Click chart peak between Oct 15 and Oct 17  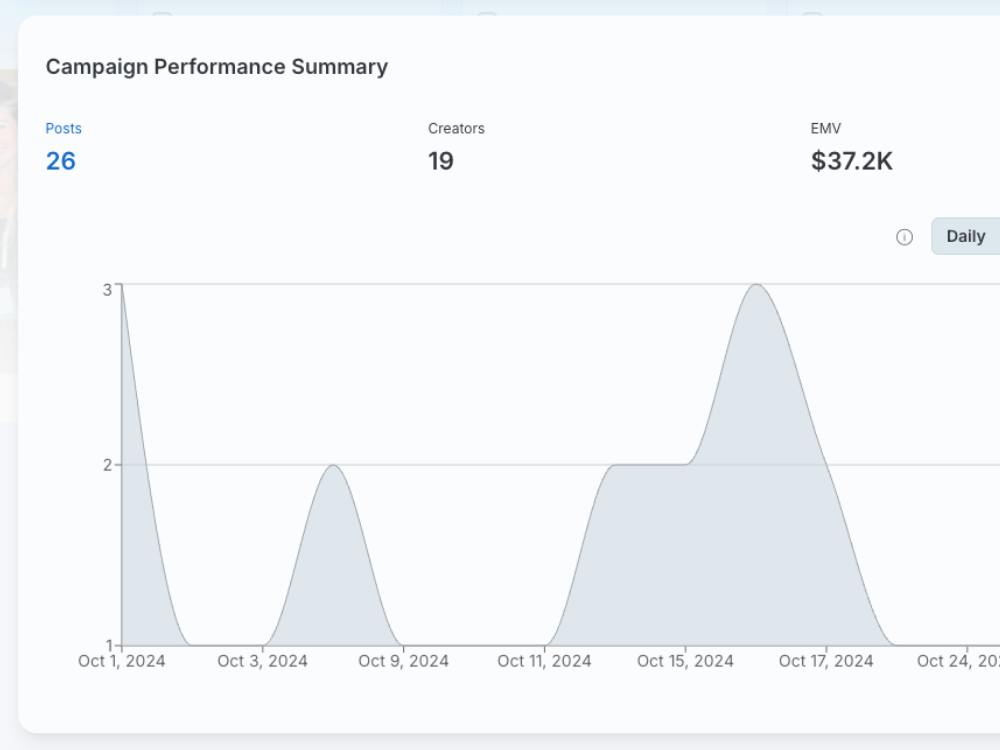tap(756, 286)
